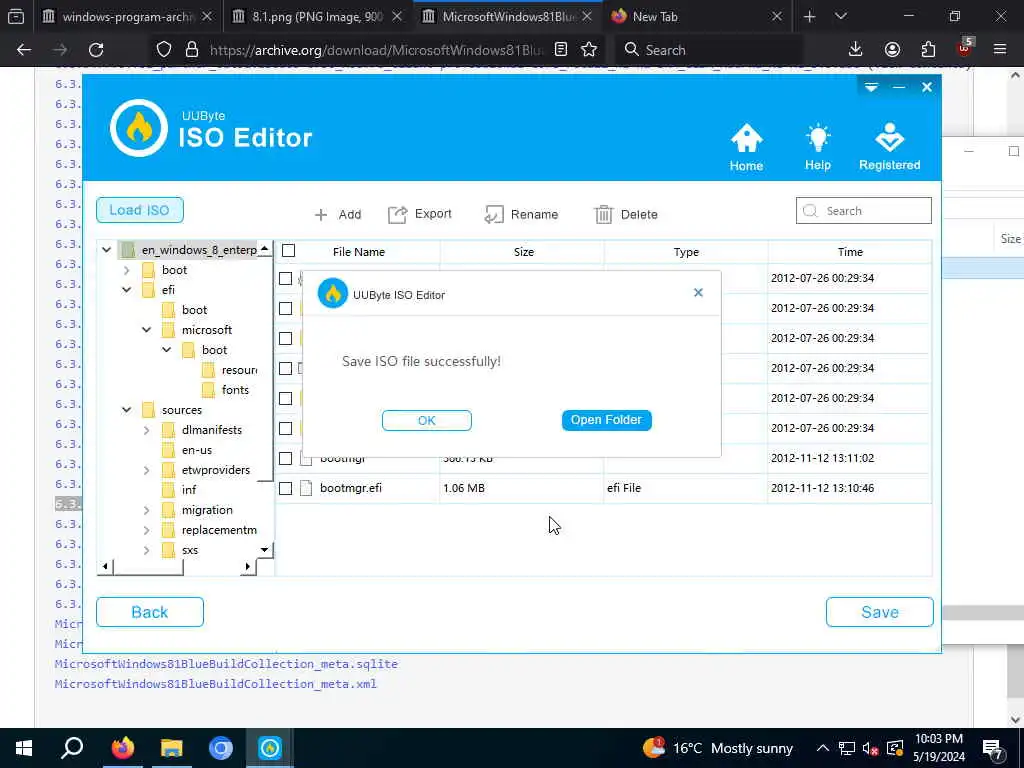Reload the page in Firefox
Viewport: 1024px width, 768px height.
[96, 50]
